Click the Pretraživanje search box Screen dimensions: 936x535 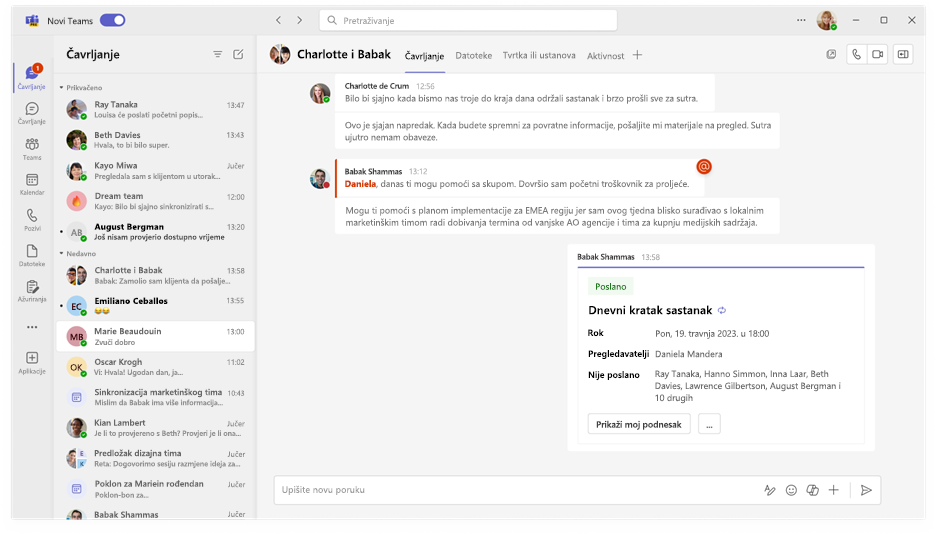pos(468,20)
